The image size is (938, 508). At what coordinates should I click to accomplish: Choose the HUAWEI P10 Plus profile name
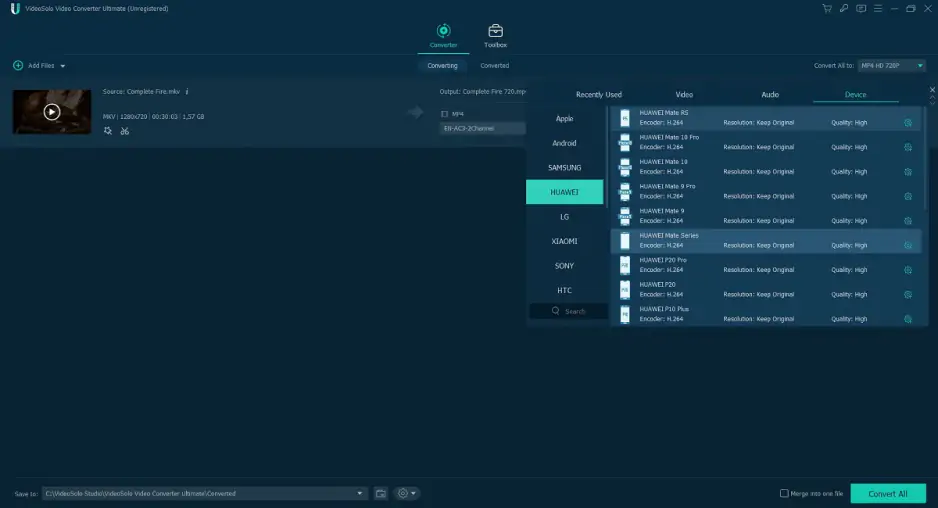tap(664, 309)
